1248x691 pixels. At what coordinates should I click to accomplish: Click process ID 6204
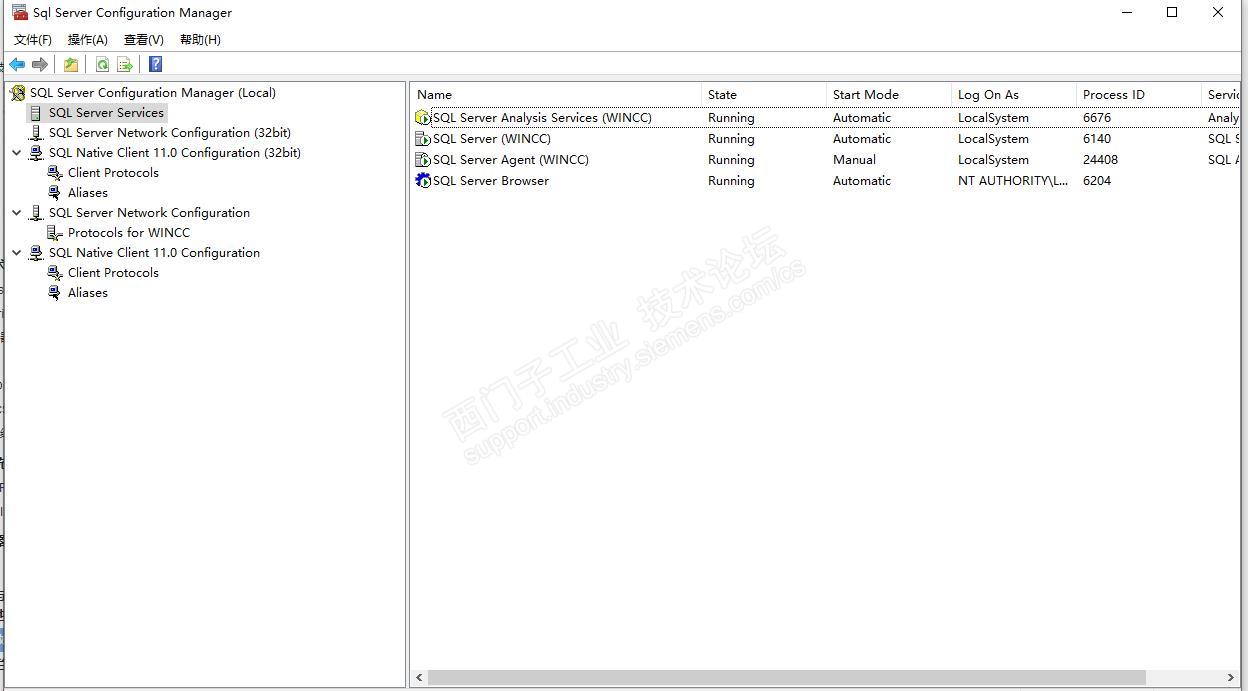point(1097,181)
